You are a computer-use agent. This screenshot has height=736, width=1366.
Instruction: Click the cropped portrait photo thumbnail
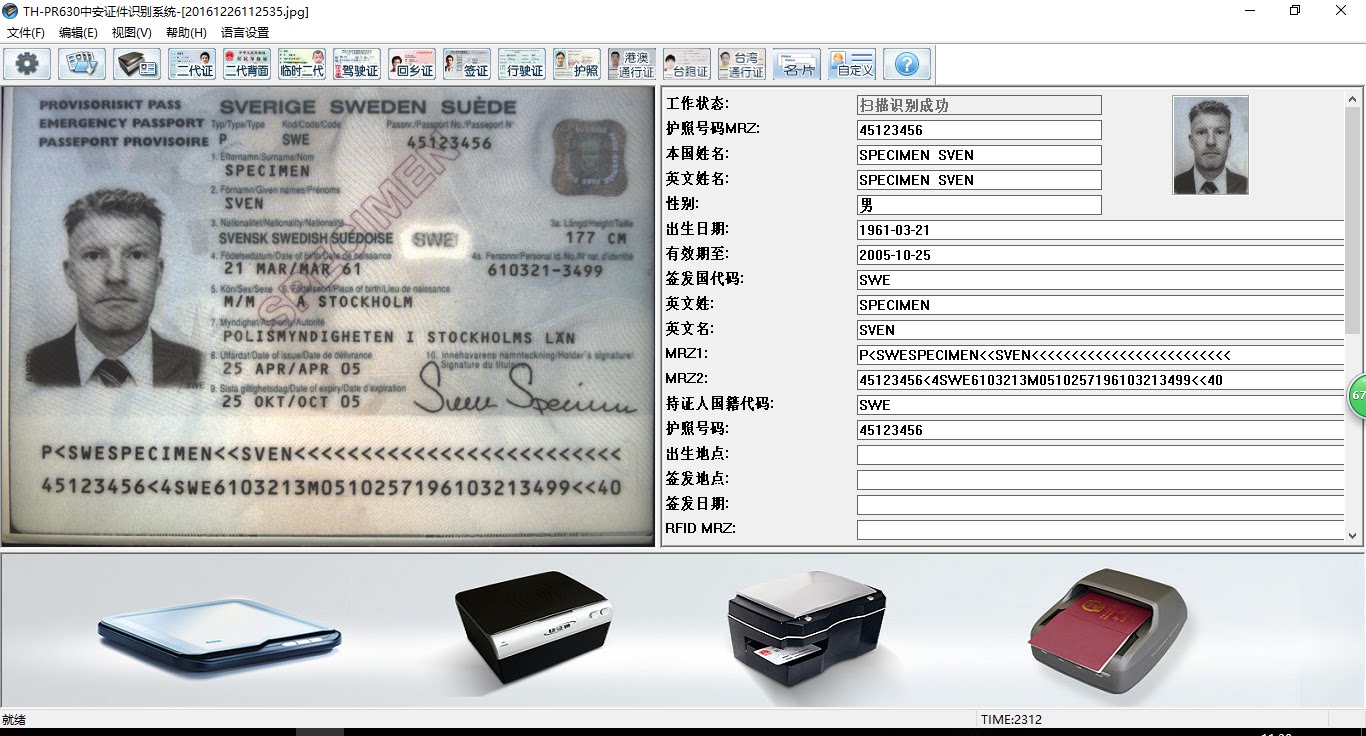1210,145
